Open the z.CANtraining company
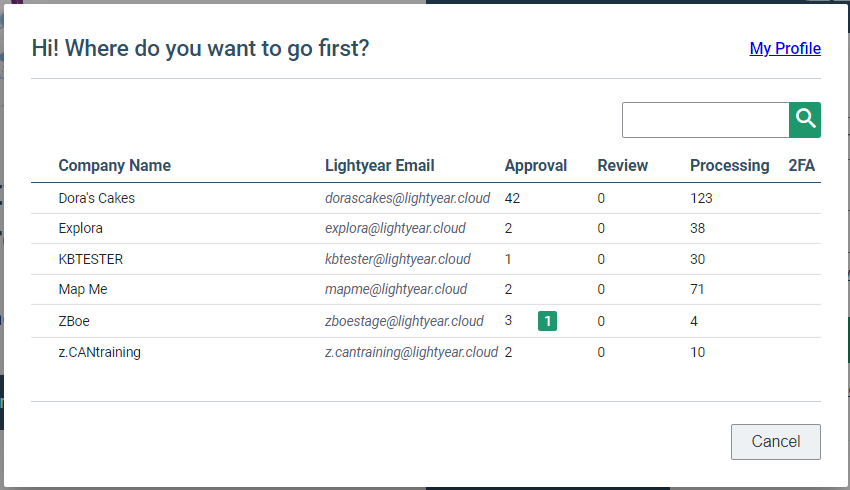 click(x=100, y=352)
